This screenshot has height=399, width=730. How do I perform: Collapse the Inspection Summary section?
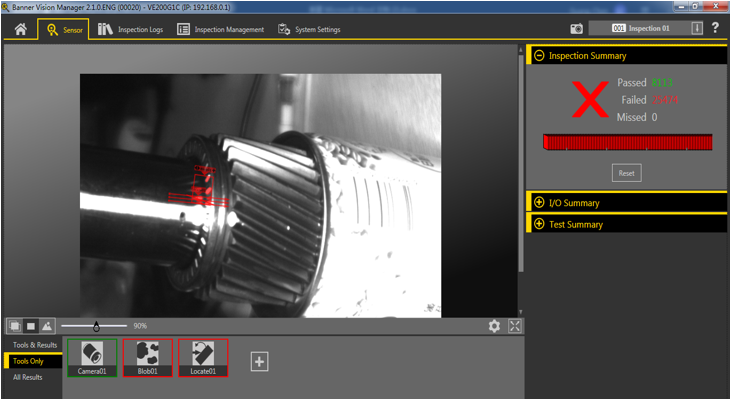pos(539,55)
